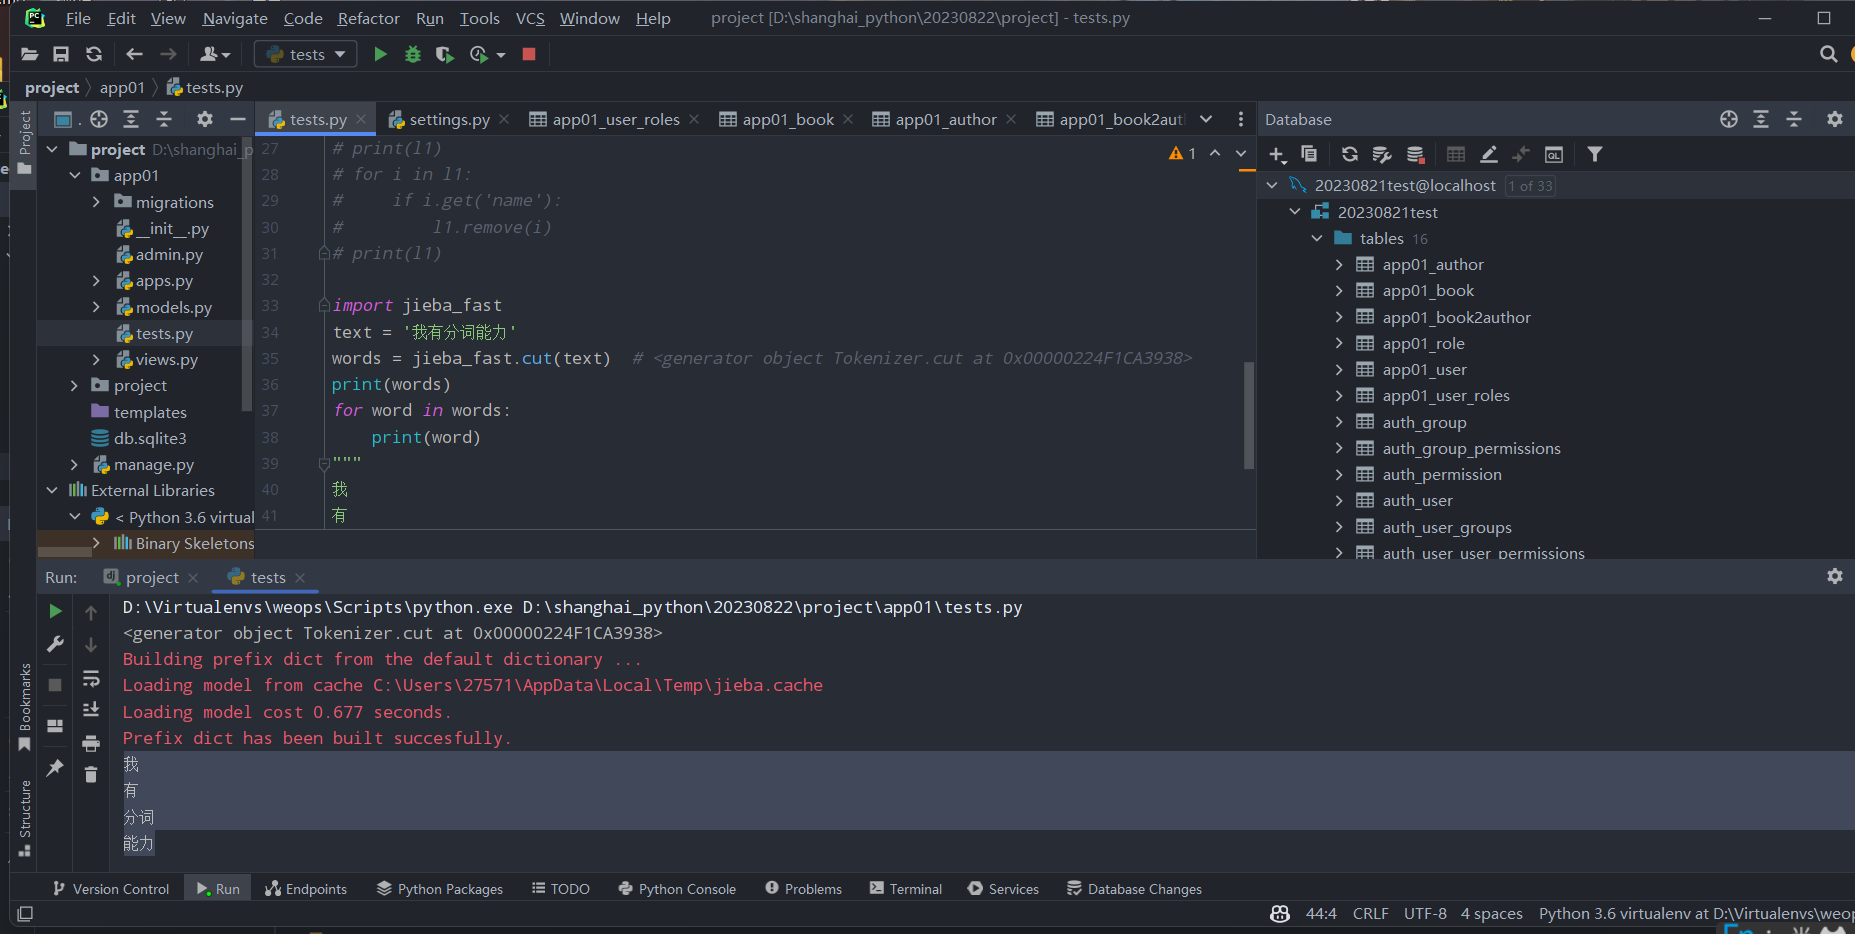The image size is (1855, 934).
Task: Collapse the tables node in Database
Action: pyautogui.click(x=1317, y=238)
